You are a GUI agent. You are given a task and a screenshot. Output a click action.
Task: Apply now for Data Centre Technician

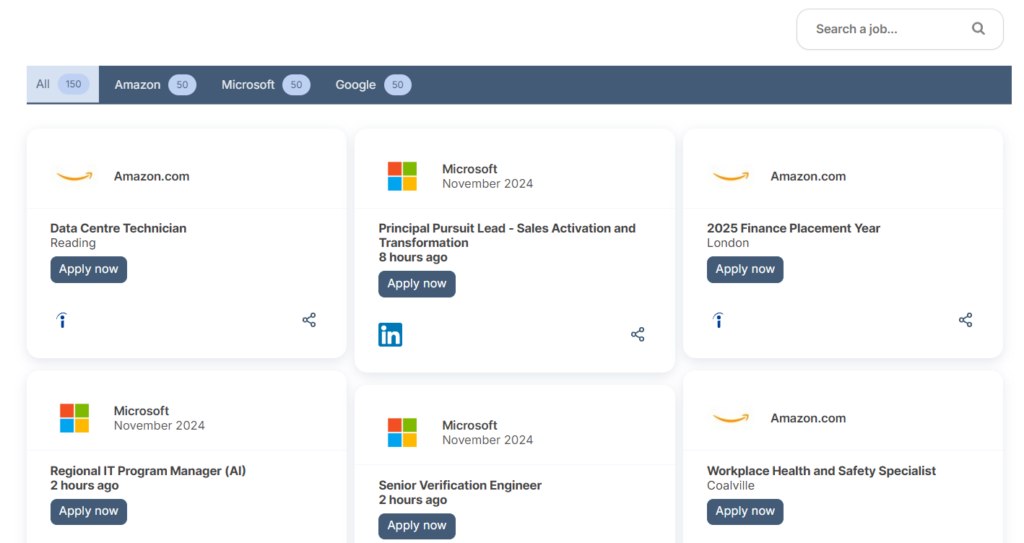[x=89, y=269]
